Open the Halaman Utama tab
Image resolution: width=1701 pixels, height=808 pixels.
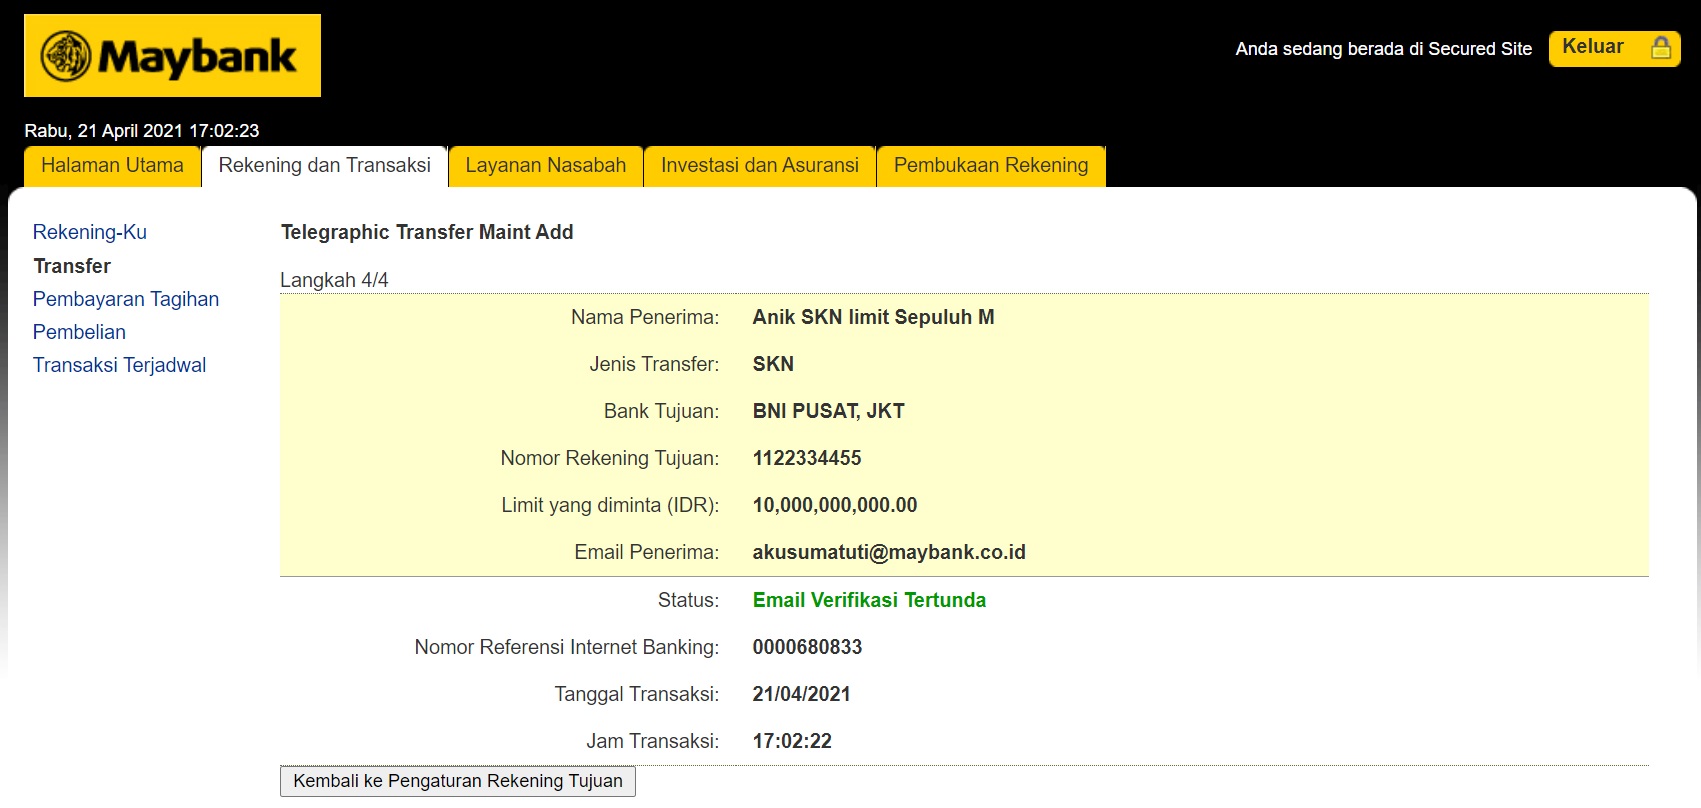[112, 166]
